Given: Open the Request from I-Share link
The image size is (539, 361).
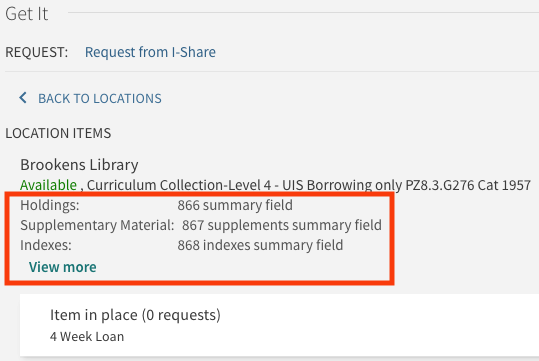Looking at the screenshot, I should pyautogui.click(x=150, y=52).
